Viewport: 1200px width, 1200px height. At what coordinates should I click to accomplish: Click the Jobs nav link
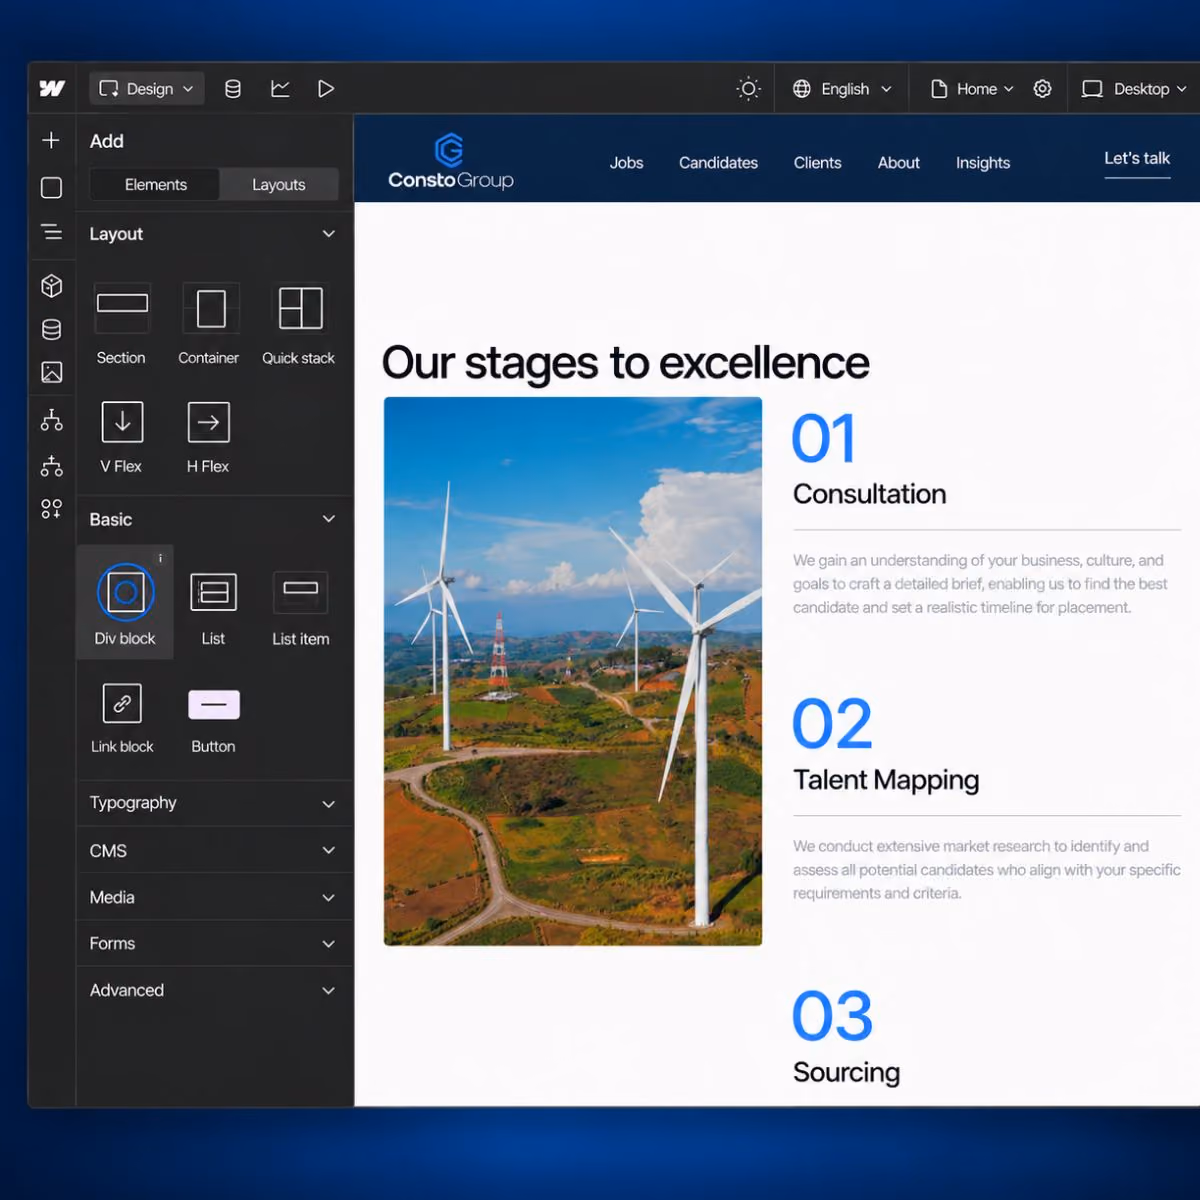[627, 163]
